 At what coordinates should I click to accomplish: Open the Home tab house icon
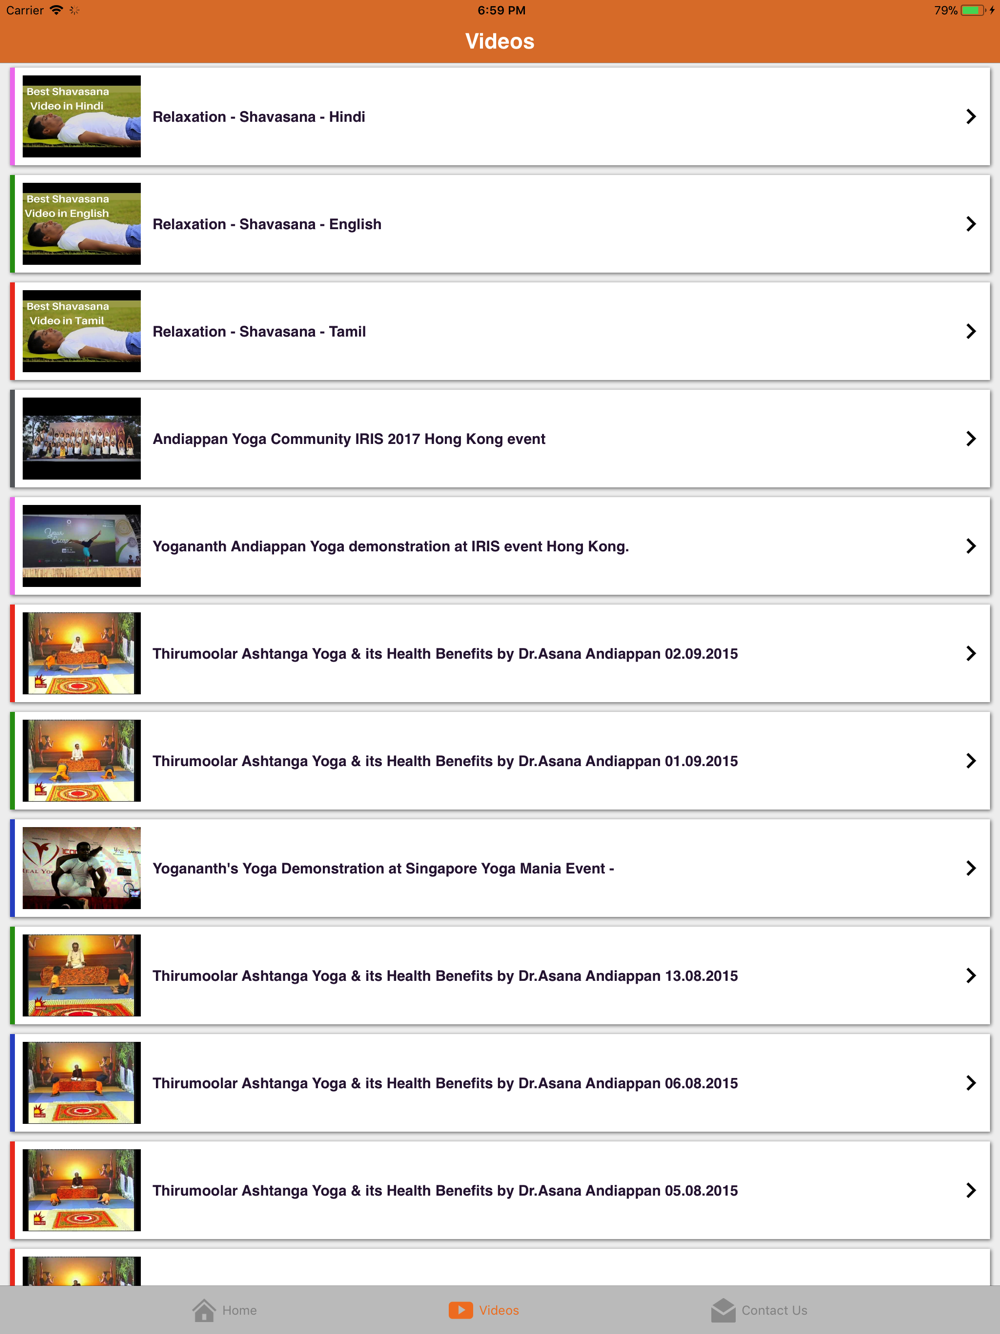click(204, 1310)
